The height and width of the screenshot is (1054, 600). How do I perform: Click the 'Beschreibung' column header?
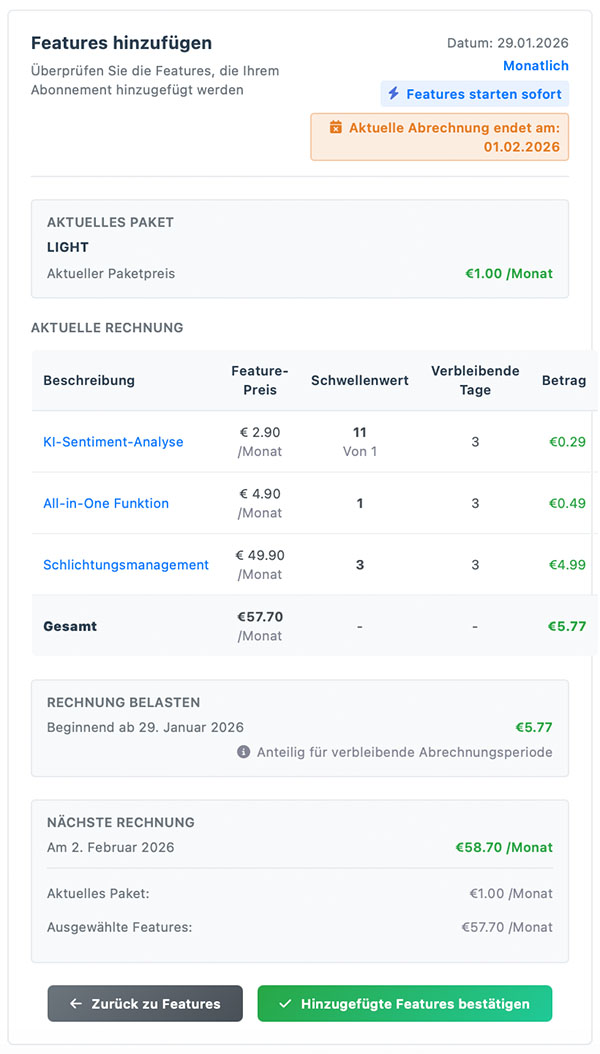[x=89, y=380]
